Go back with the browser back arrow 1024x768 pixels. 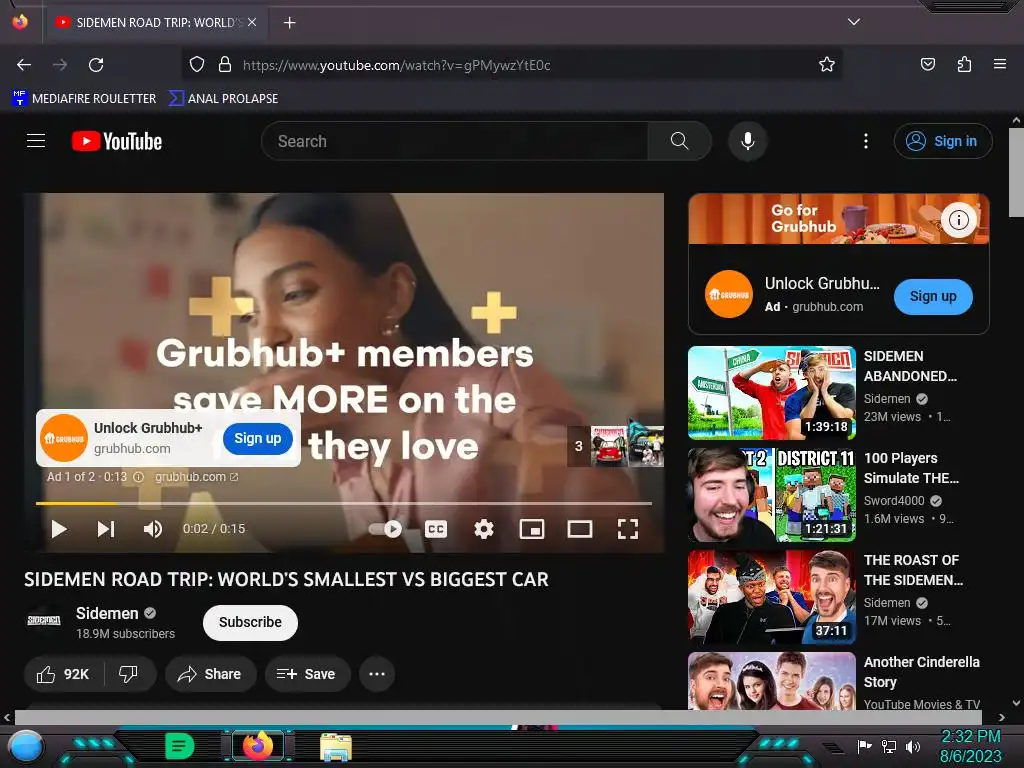24,65
